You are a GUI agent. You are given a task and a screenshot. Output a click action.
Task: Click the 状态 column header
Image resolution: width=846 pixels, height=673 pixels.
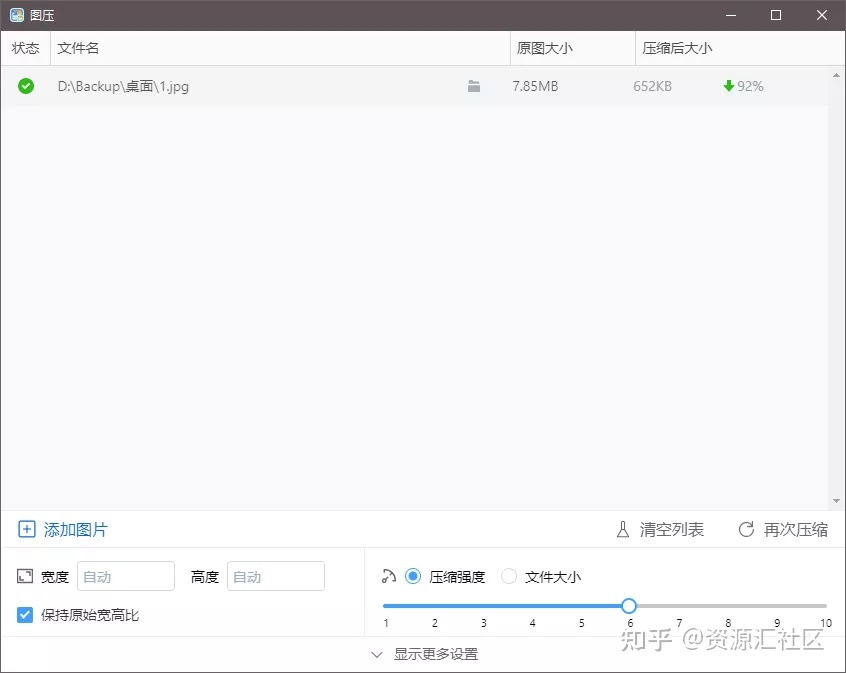click(x=25, y=48)
